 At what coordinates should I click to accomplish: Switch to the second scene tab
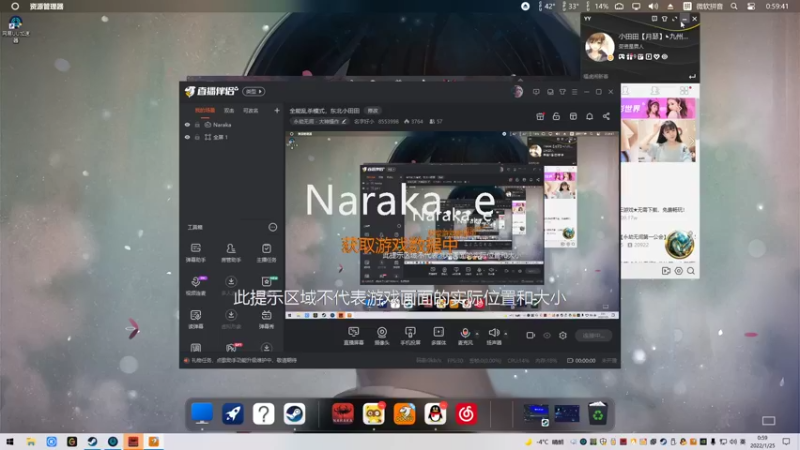click(229, 111)
